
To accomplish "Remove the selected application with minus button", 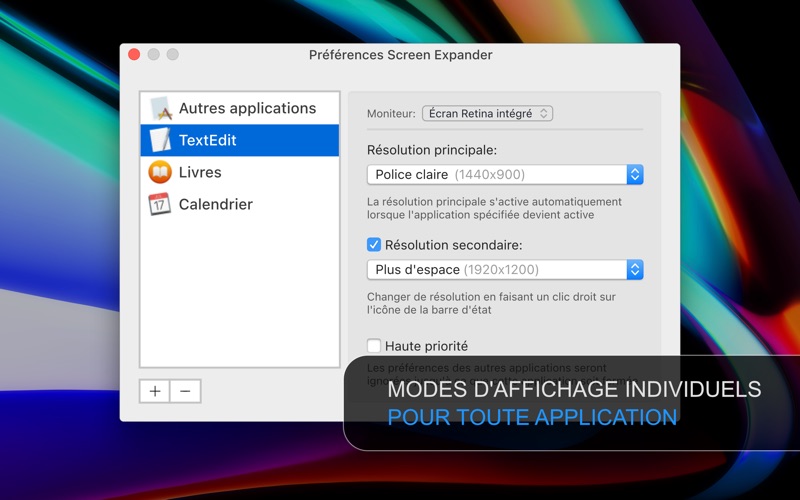I will [185, 391].
